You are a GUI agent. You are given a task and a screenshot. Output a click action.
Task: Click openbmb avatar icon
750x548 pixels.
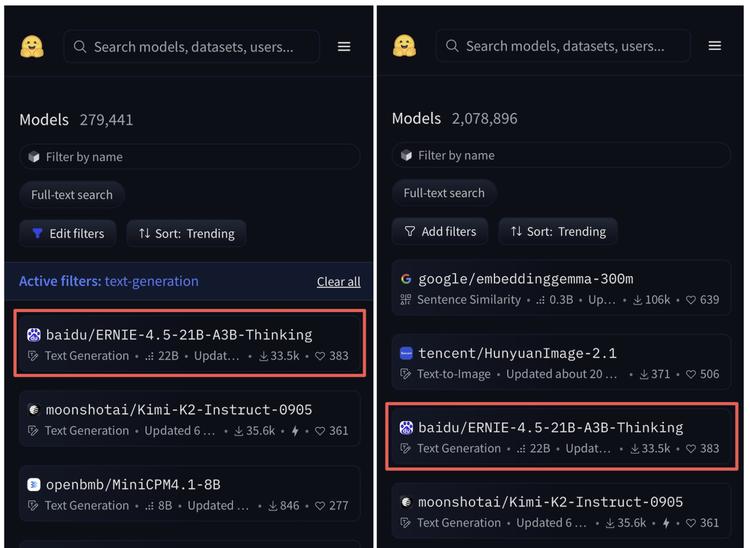pyautogui.click(x=34, y=485)
